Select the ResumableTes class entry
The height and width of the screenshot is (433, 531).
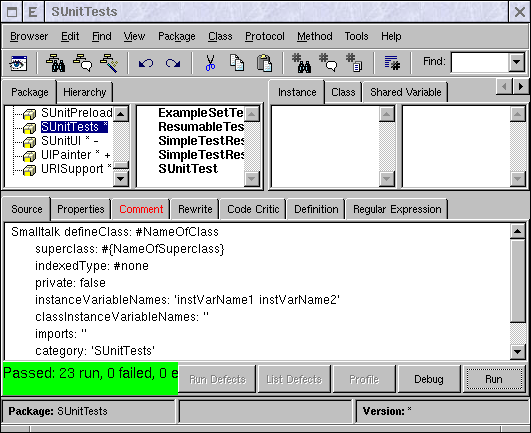pyautogui.click(x=201, y=127)
